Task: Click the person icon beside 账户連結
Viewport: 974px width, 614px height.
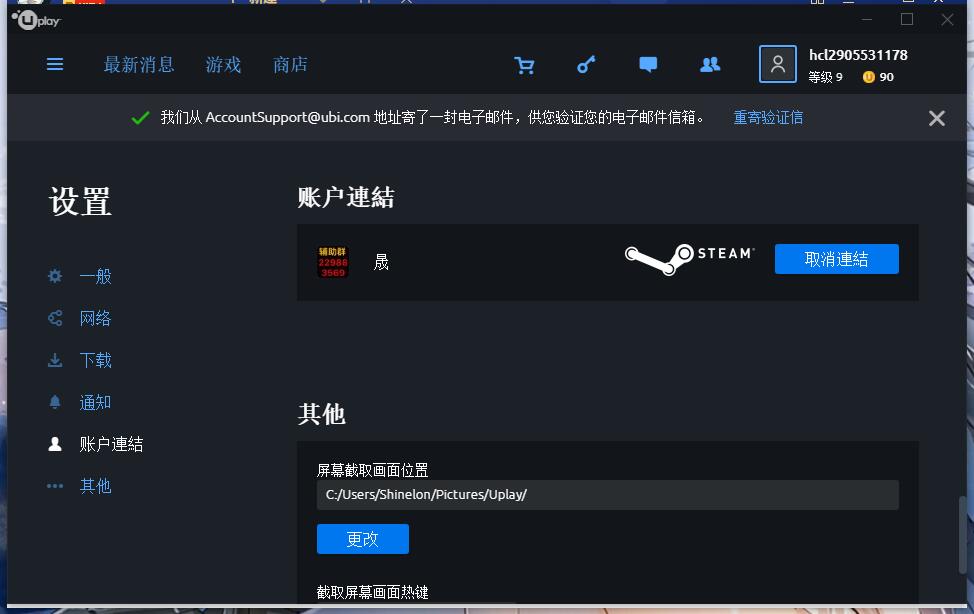Action: 55,444
